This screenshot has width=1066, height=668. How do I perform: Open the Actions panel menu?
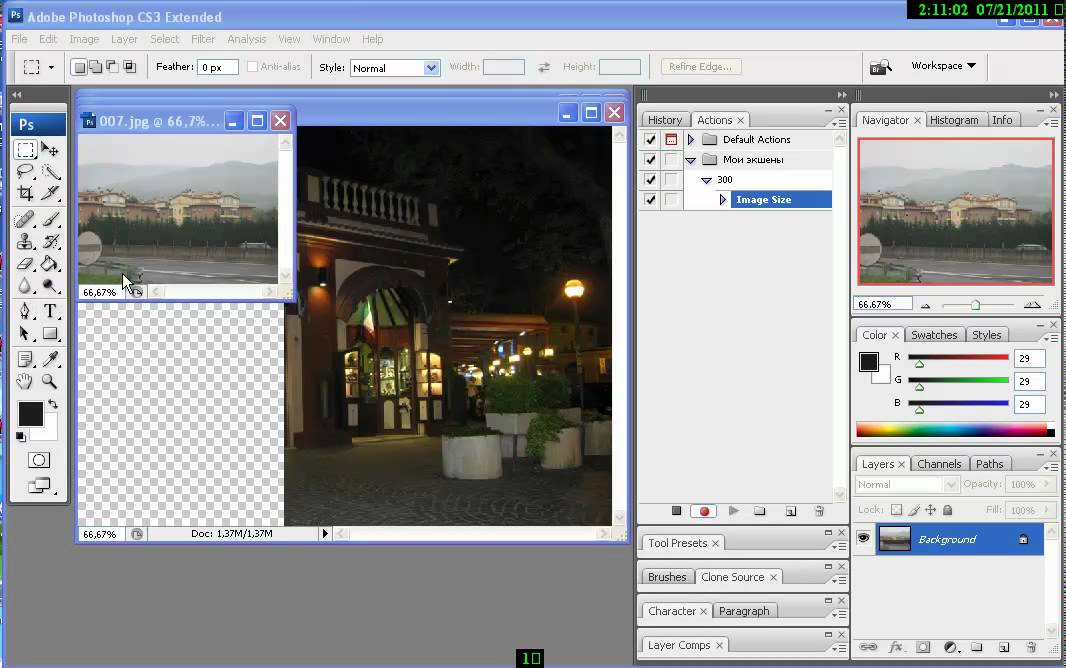[839, 123]
